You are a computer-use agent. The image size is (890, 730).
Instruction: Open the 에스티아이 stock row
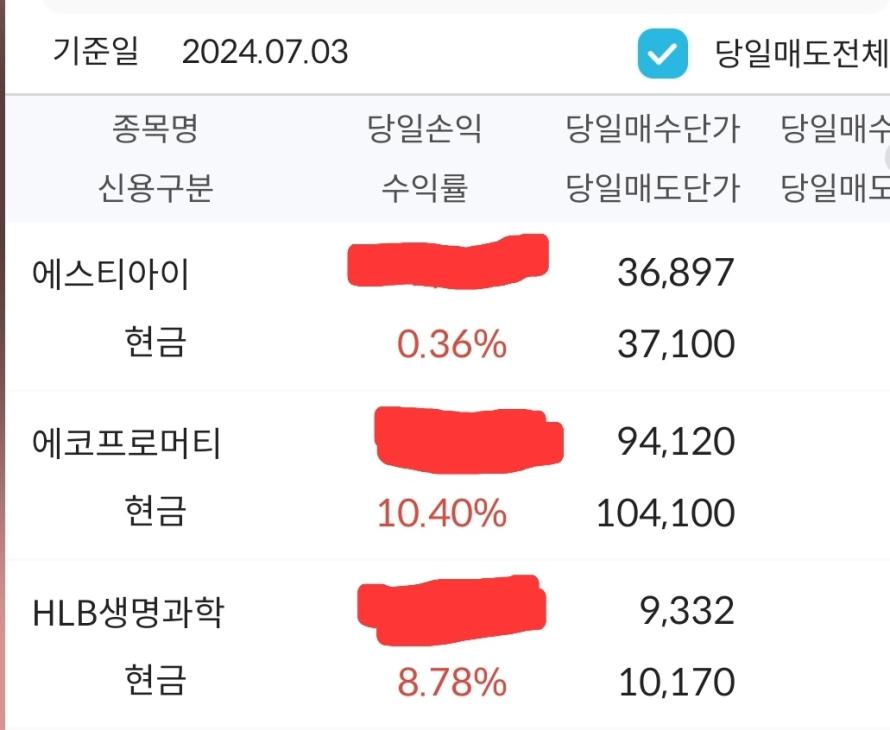(110, 273)
